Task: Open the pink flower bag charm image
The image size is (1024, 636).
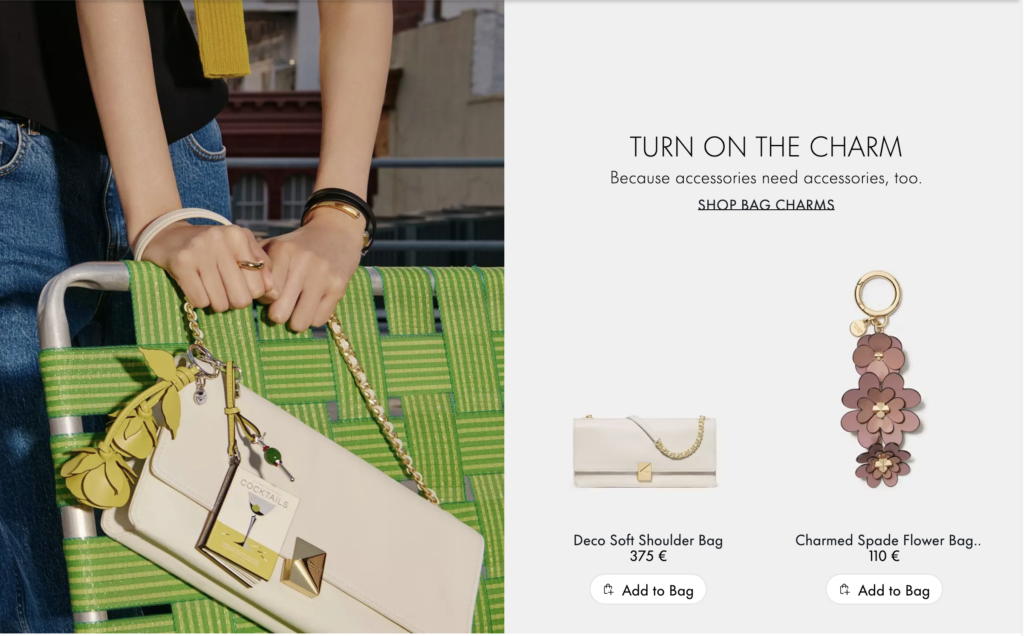Action: pyautogui.click(x=880, y=380)
